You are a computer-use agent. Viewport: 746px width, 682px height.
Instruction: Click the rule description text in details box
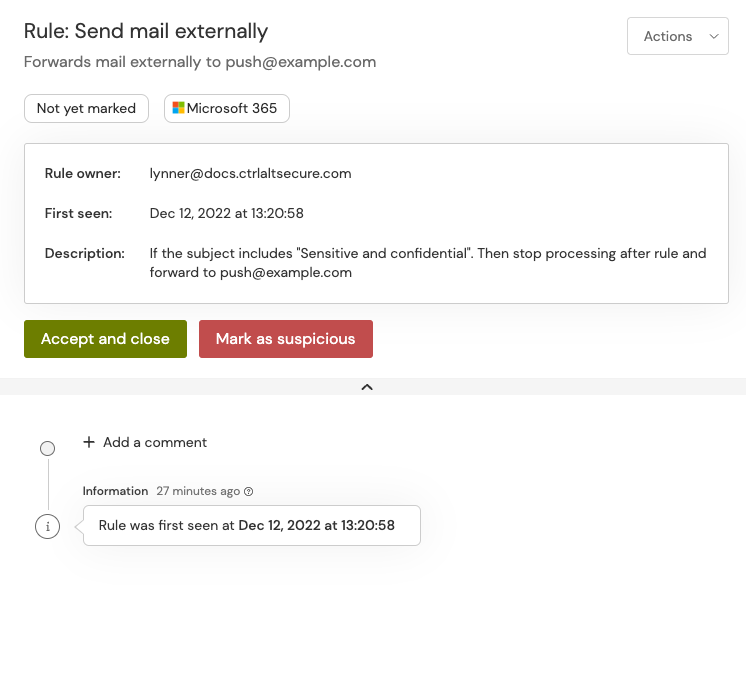(x=428, y=262)
